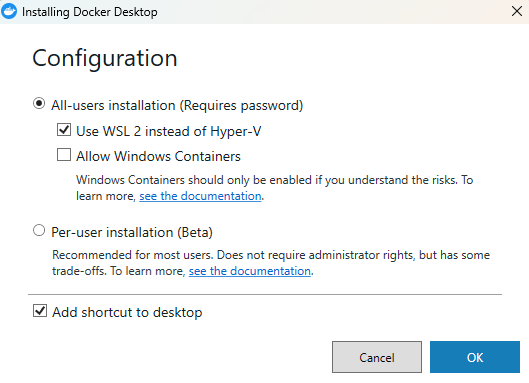Viewport: 529px width, 383px height.
Task: Click text 'Windows Containers should only be enabled'
Action: pos(194,180)
